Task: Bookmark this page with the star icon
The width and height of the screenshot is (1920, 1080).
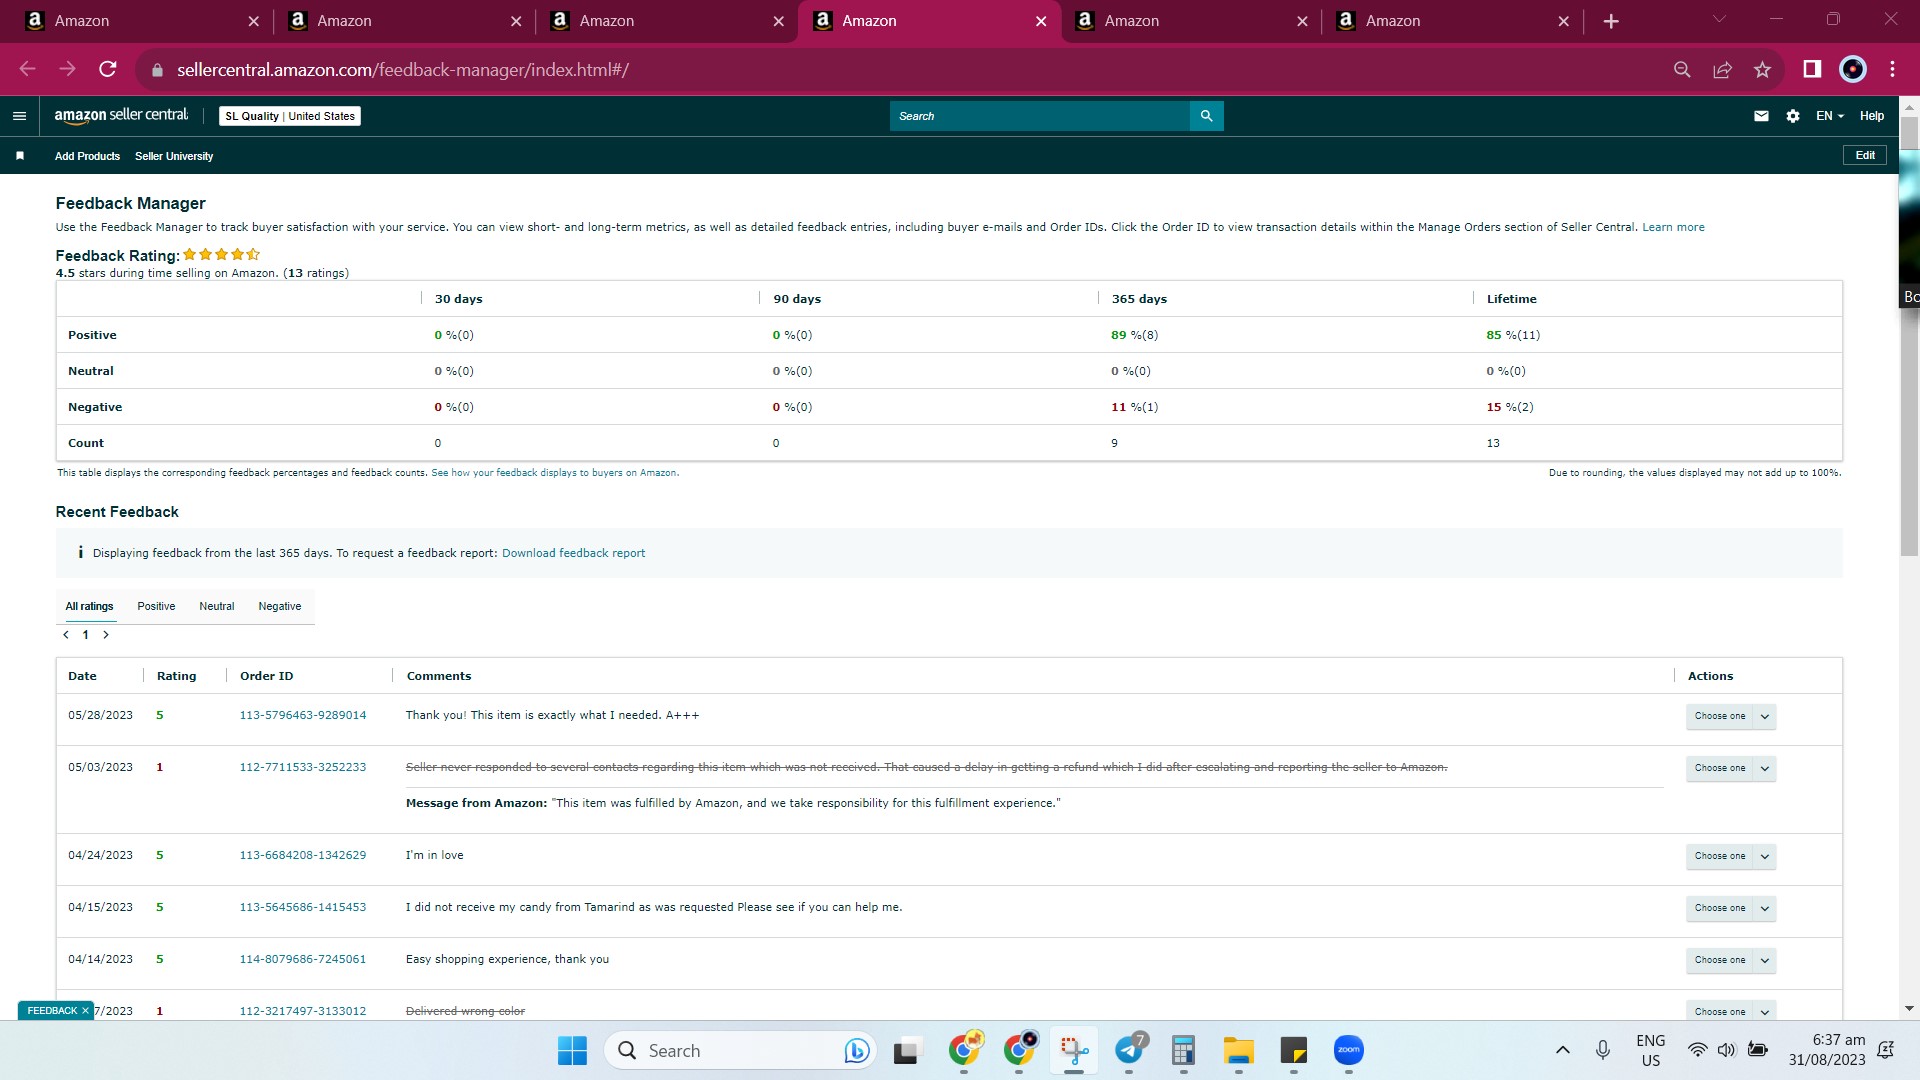Action: pos(1762,69)
